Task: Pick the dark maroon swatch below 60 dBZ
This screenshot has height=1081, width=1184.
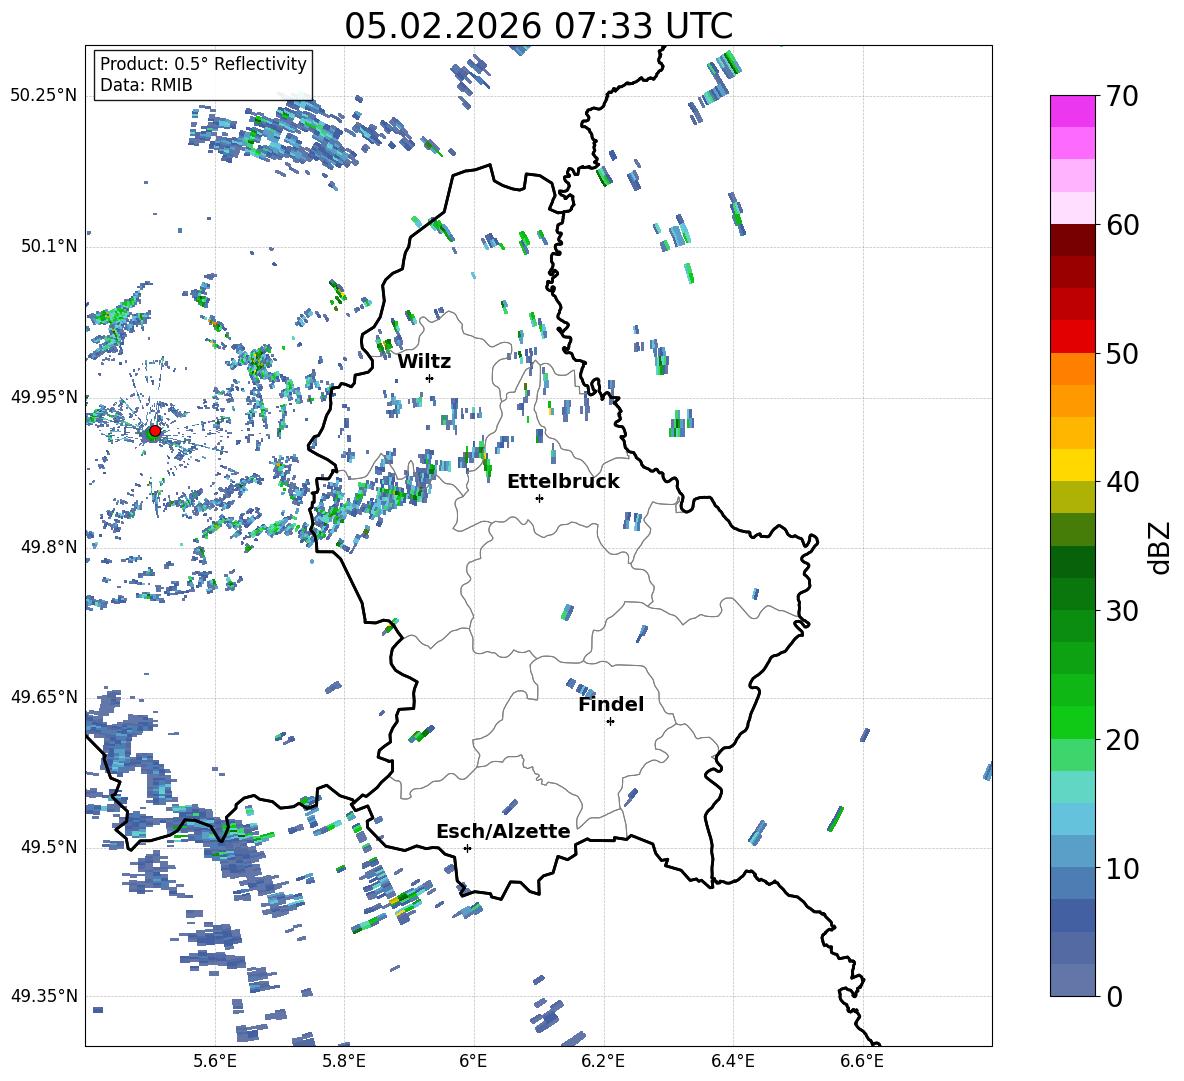Action: [1073, 240]
